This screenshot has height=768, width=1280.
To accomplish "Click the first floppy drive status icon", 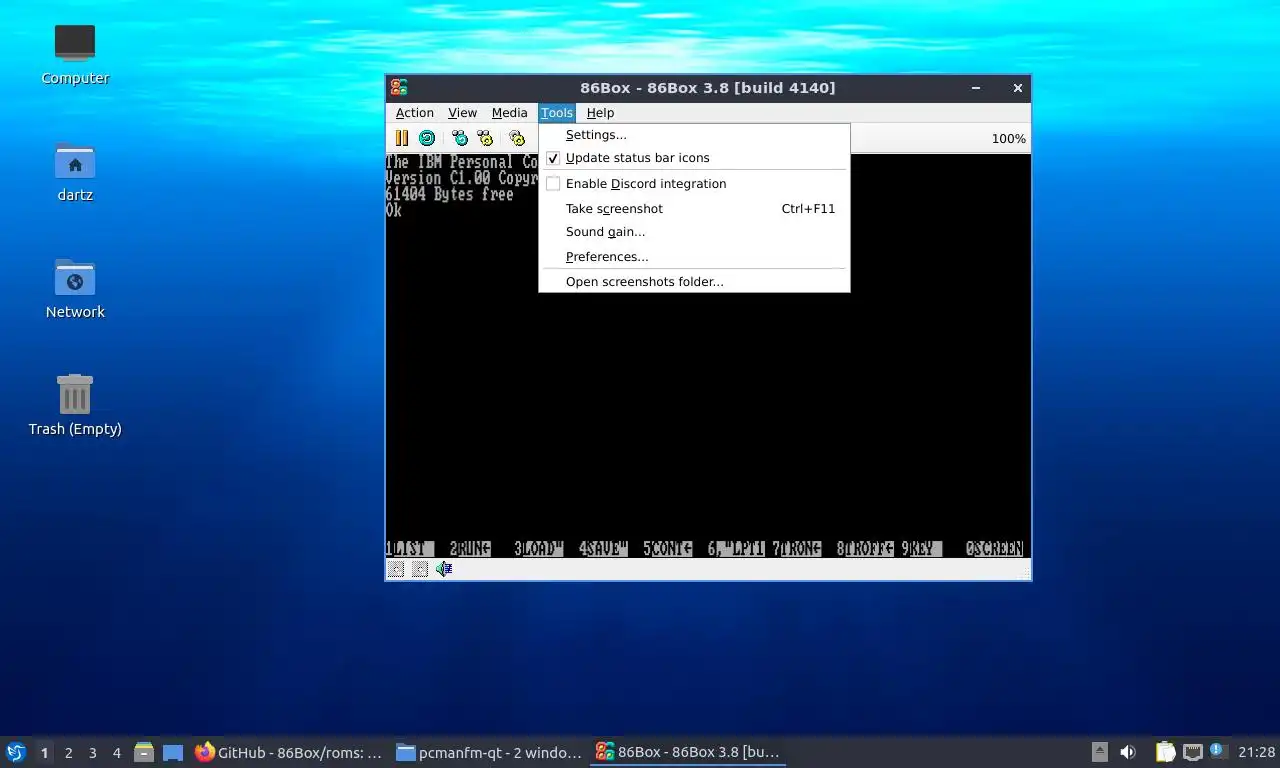I will click(396, 569).
